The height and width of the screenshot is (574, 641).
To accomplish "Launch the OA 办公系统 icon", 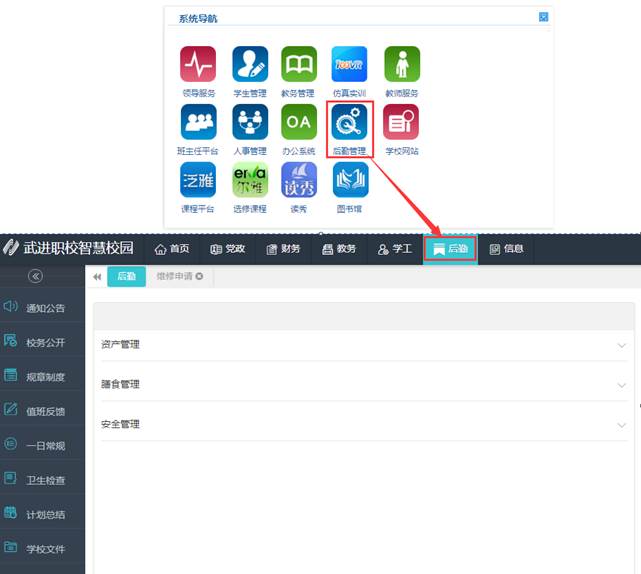I will pos(299,122).
